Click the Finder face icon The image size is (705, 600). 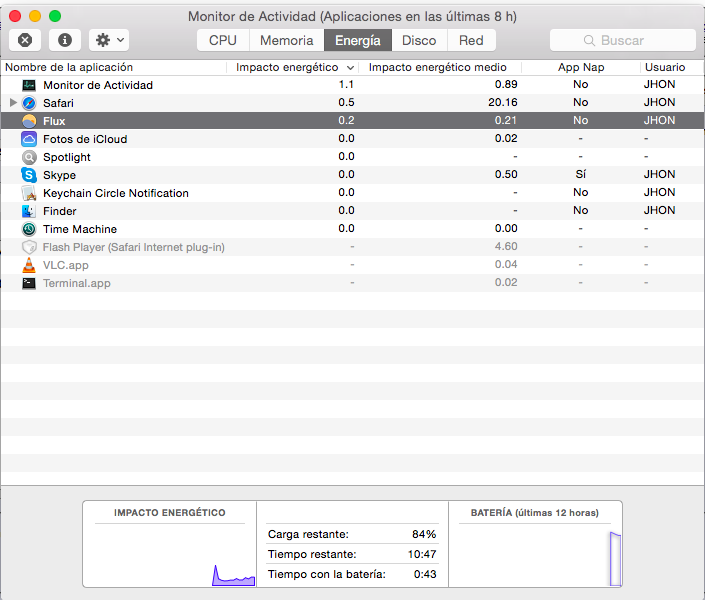coord(29,211)
